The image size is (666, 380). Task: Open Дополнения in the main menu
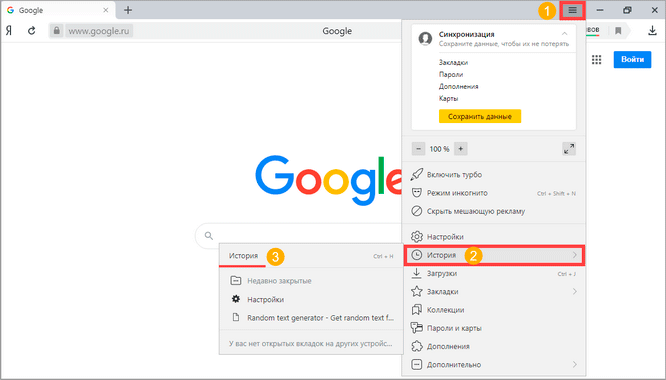click(494, 346)
